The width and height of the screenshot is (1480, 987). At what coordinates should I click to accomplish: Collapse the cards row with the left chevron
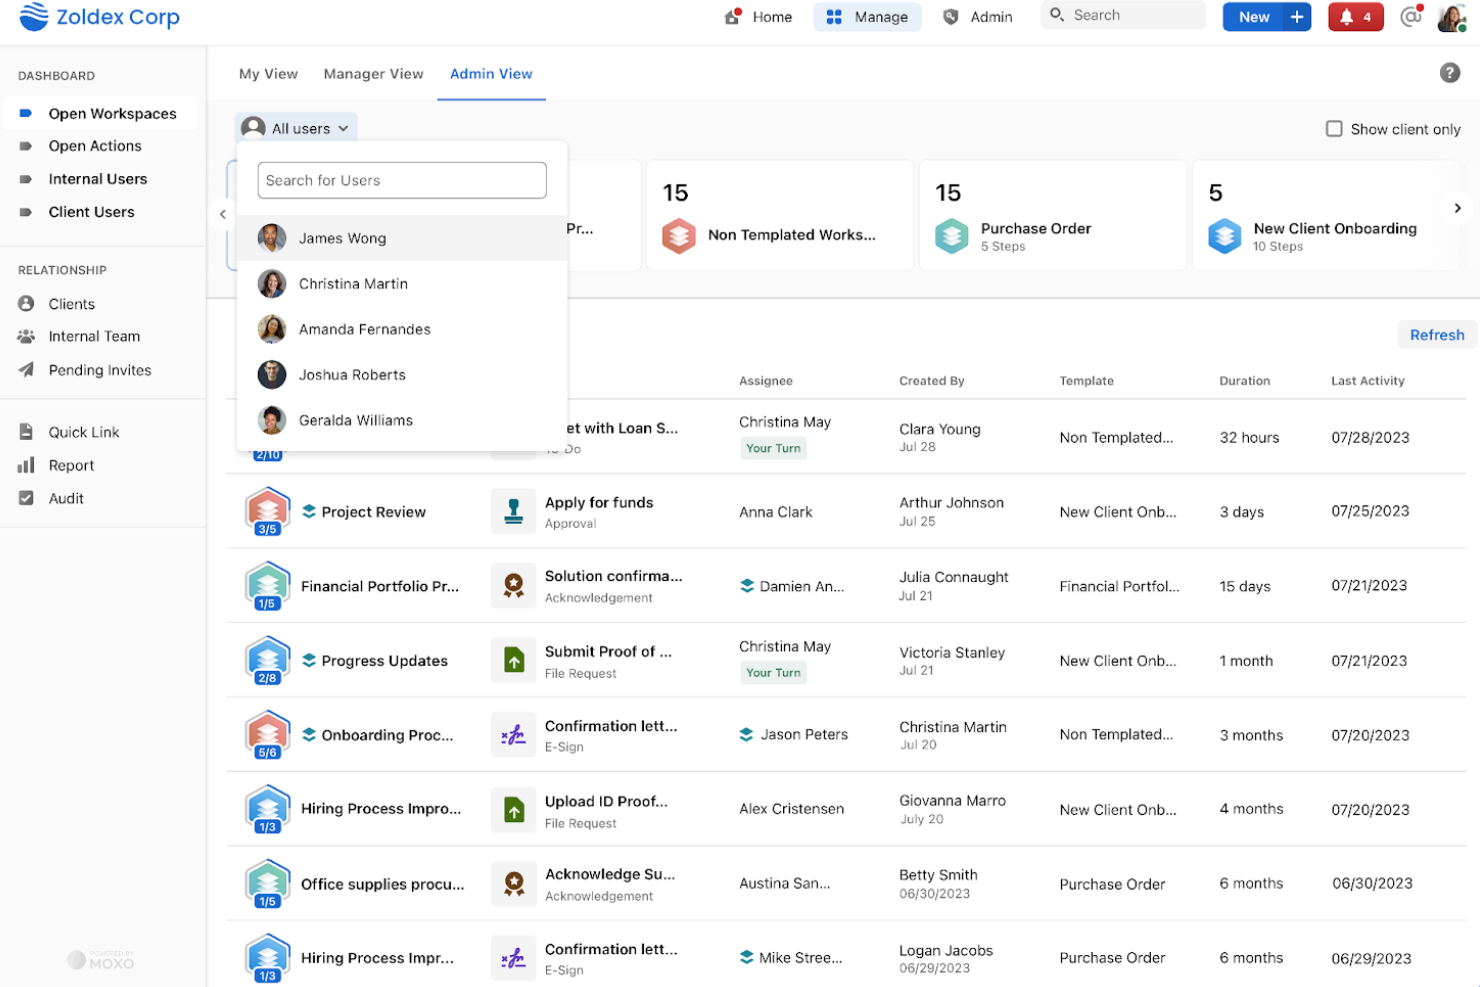(222, 214)
